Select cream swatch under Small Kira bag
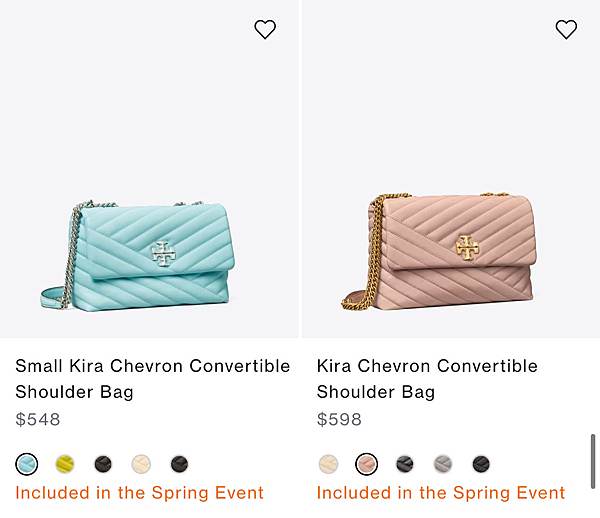The image size is (600, 518). [x=141, y=464]
